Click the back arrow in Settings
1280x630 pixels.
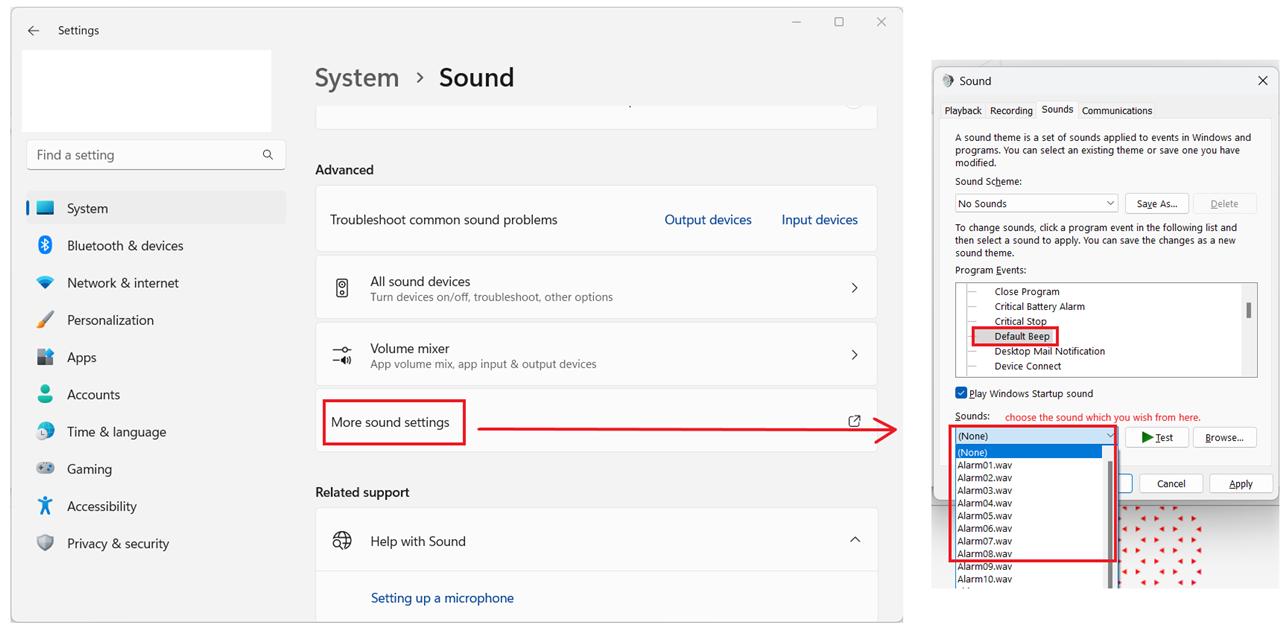tap(33, 31)
